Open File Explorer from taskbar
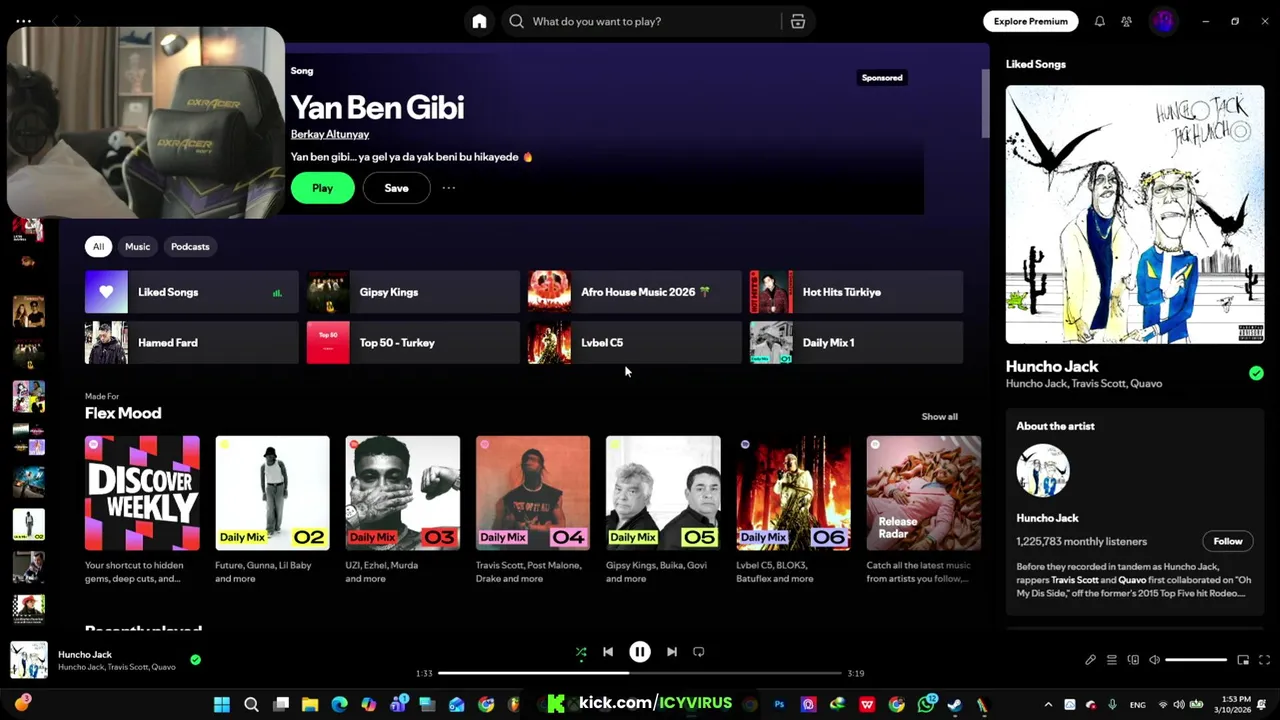Image resolution: width=1280 pixels, height=720 pixels. click(x=310, y=704)
